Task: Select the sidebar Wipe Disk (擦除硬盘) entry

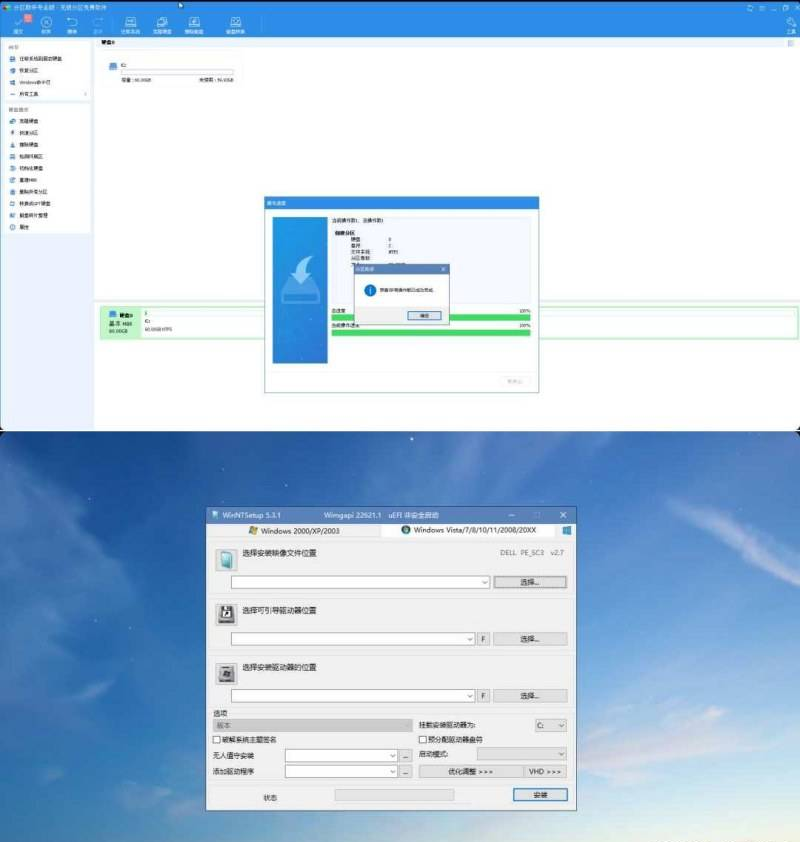Action: [24, 144]
